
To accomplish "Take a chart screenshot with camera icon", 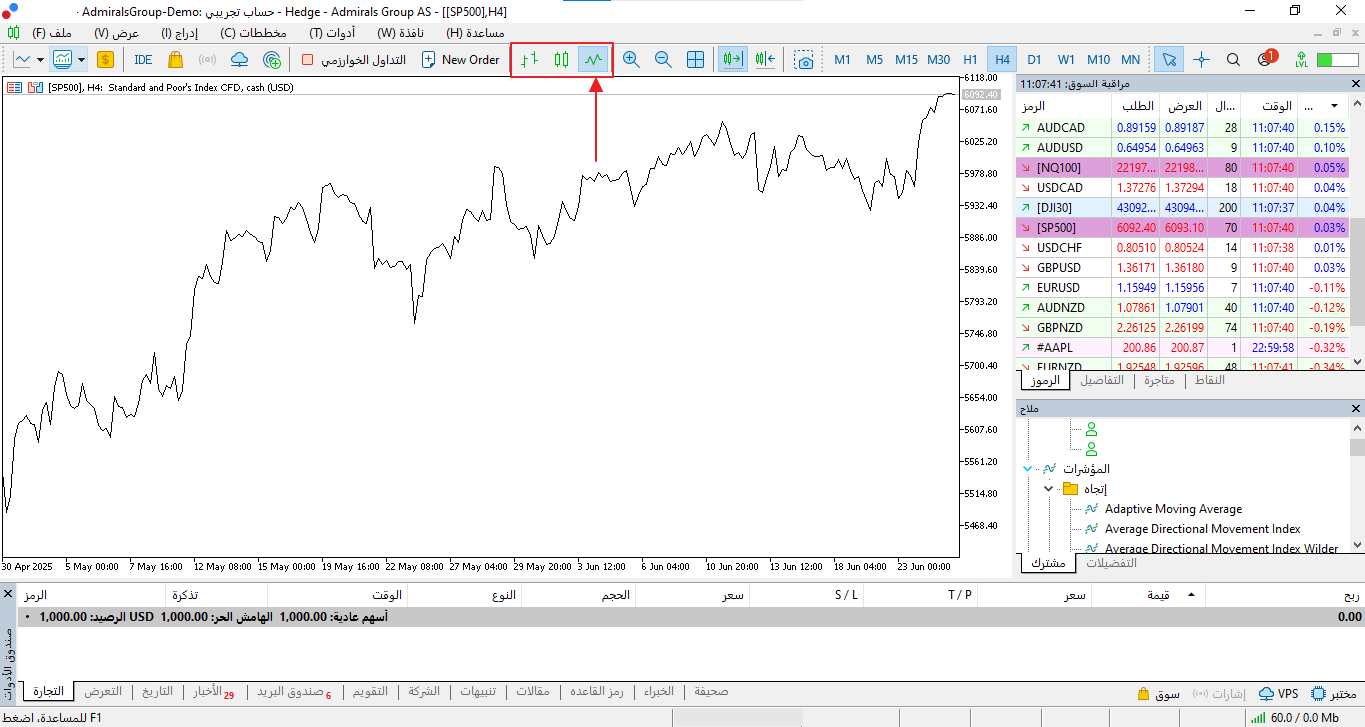I will click(804, 60).
